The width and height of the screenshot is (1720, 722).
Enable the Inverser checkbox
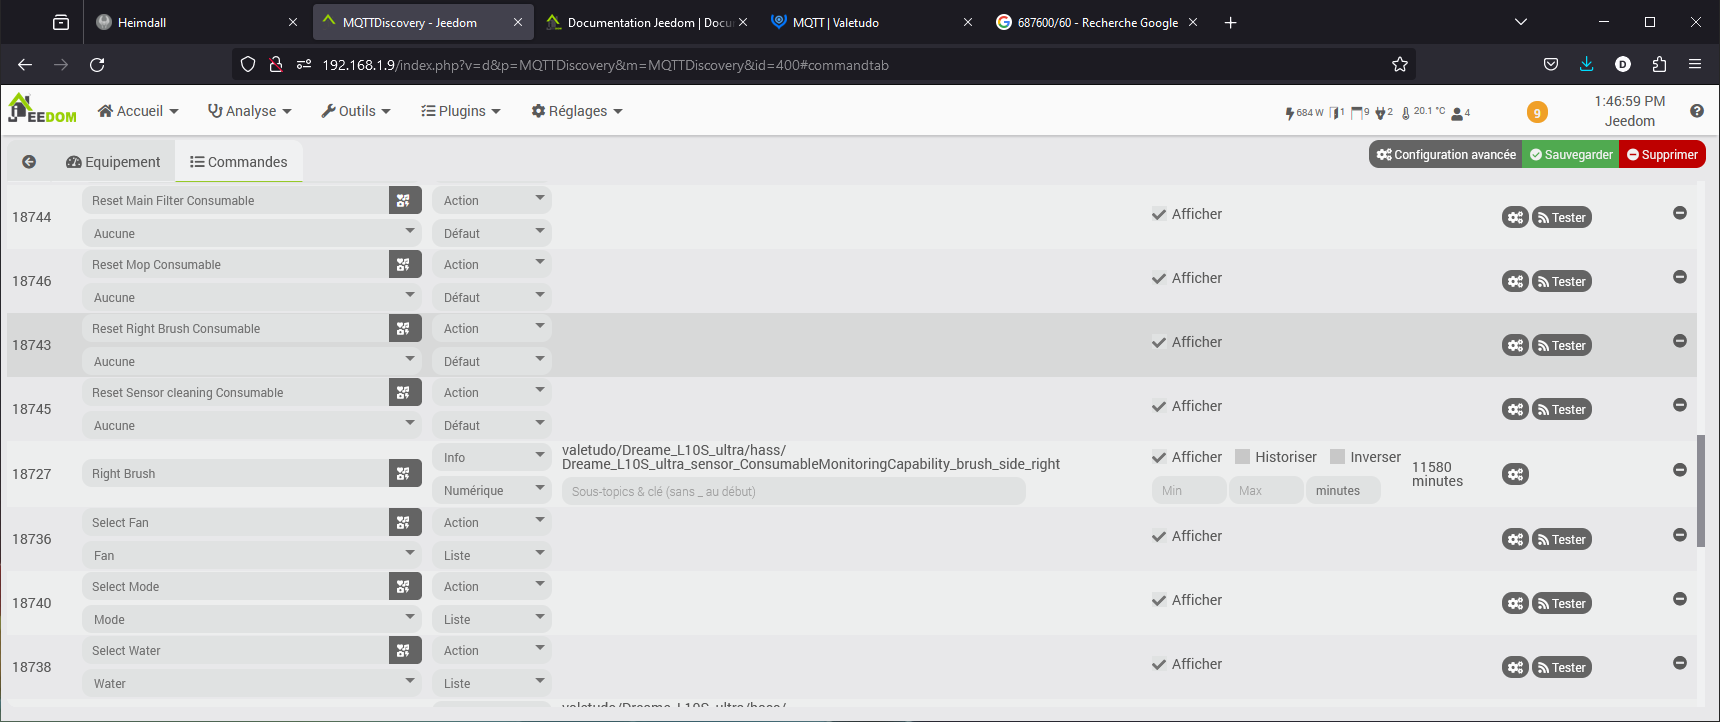coord(1338,457)
